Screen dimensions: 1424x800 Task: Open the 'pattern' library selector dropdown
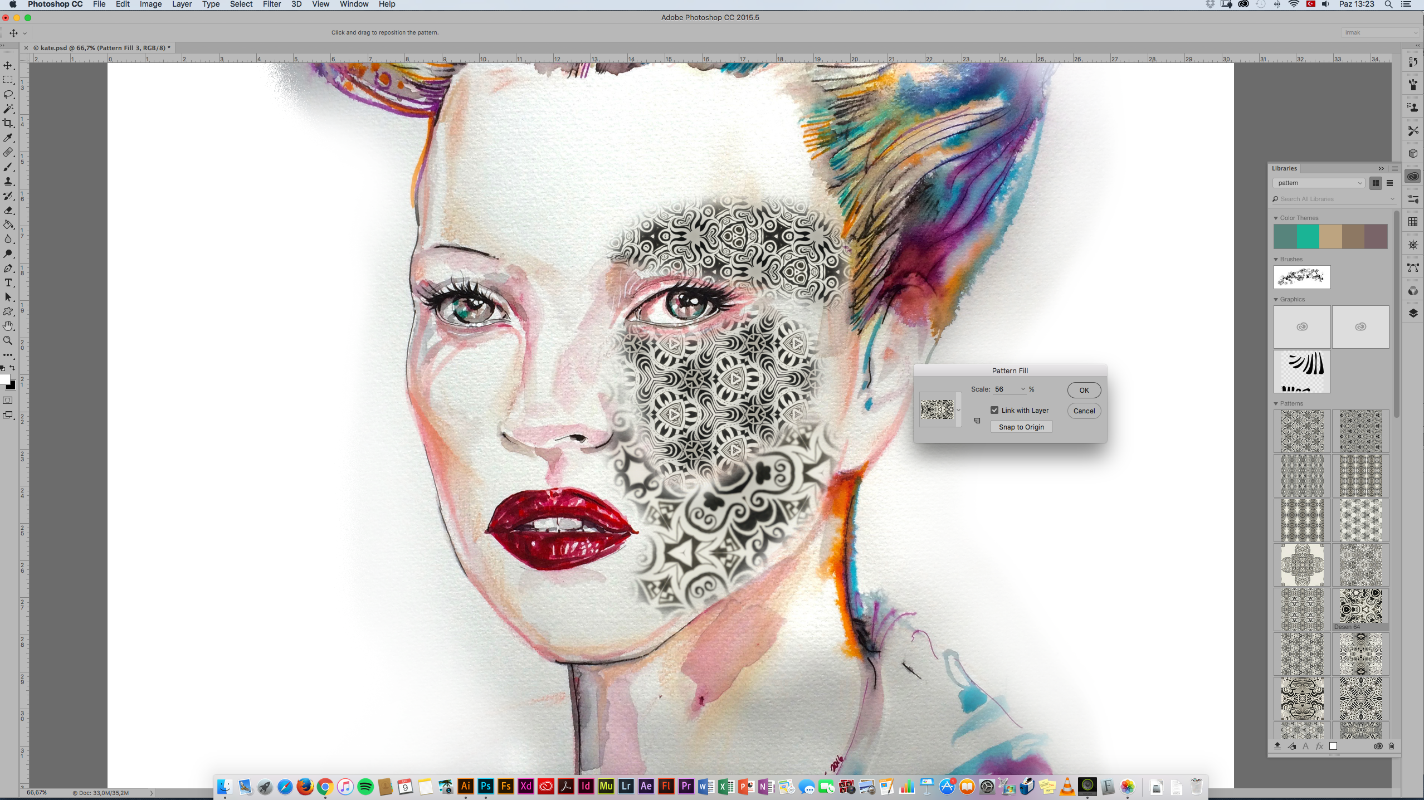pos(1318,183)
